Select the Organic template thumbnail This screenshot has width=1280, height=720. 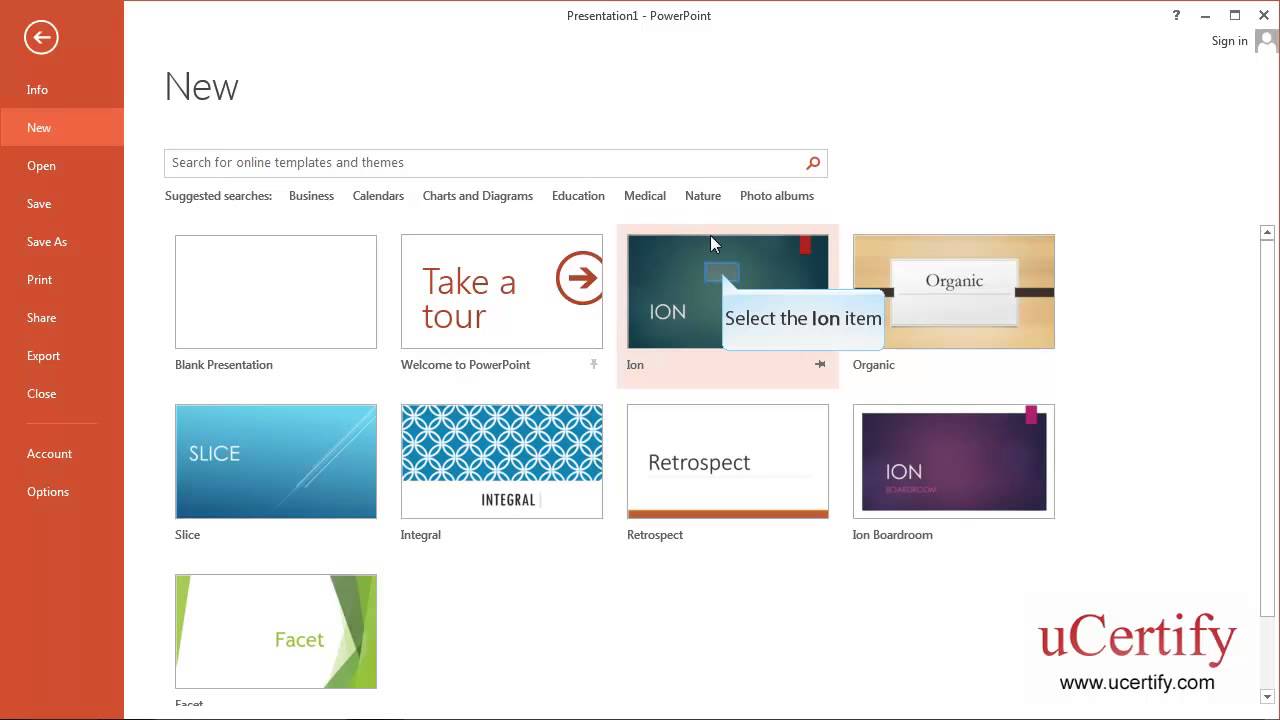tap(954, 292)
